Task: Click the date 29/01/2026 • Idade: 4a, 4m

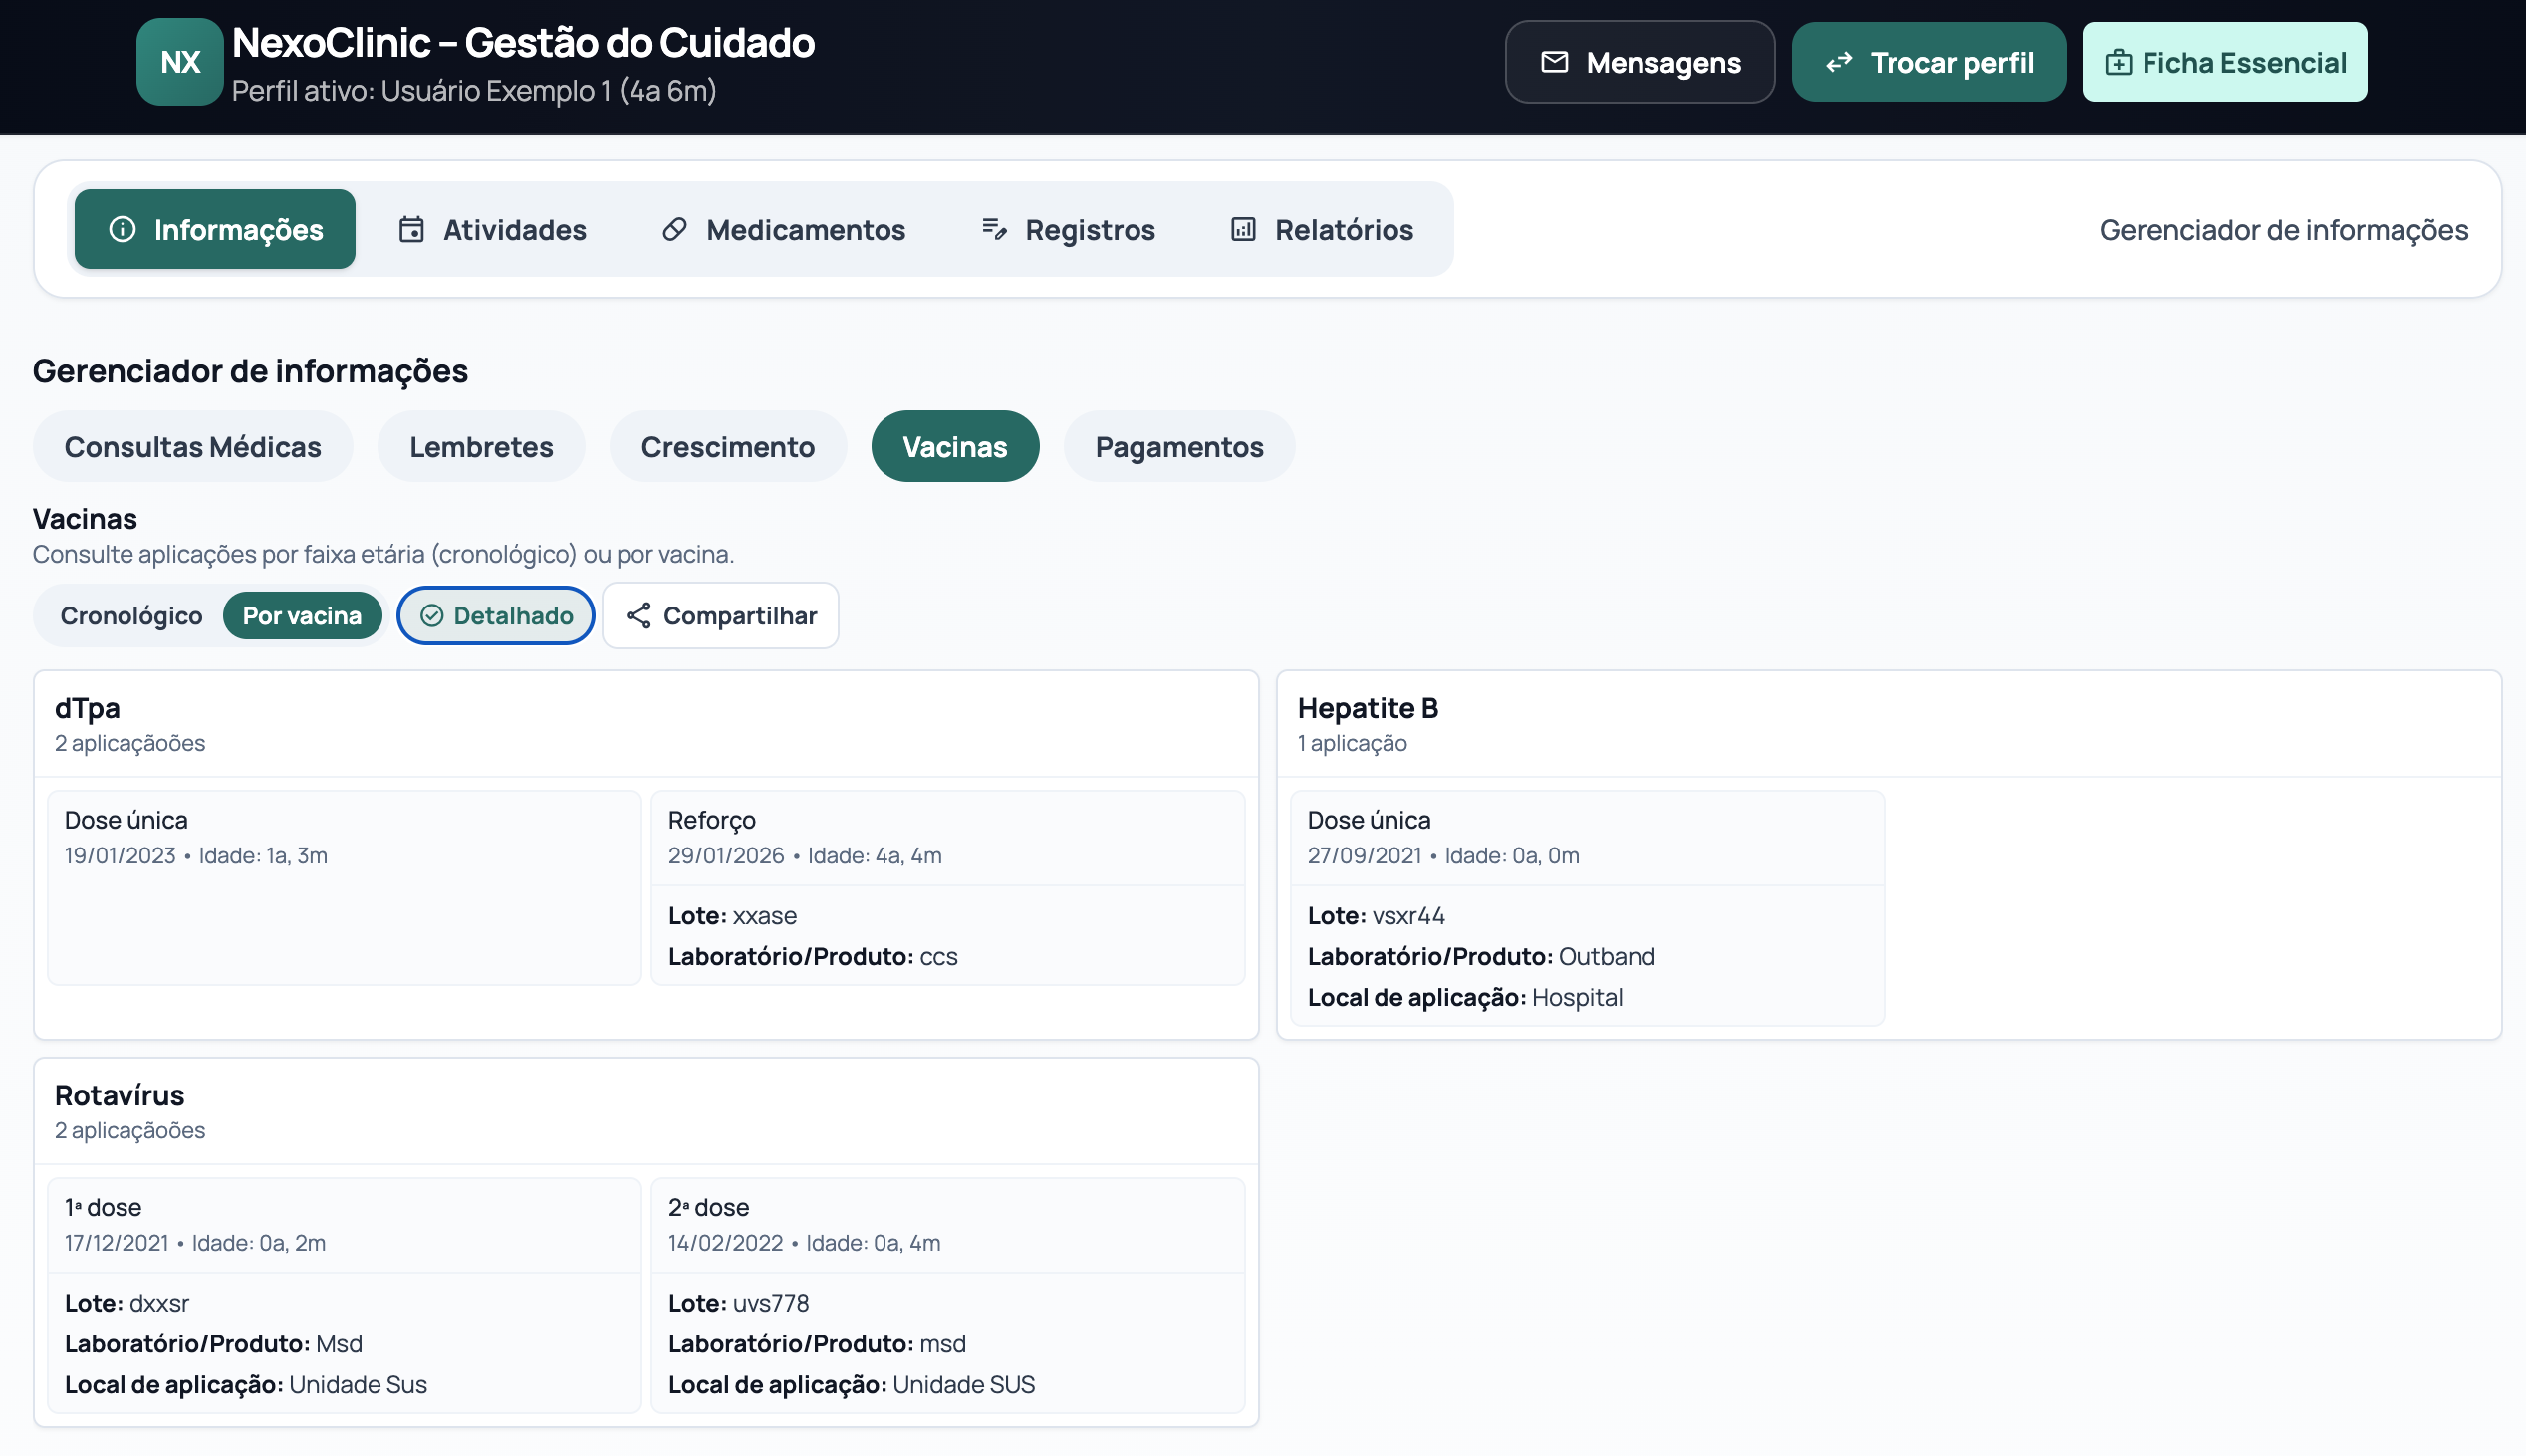Action: point(805,856)
